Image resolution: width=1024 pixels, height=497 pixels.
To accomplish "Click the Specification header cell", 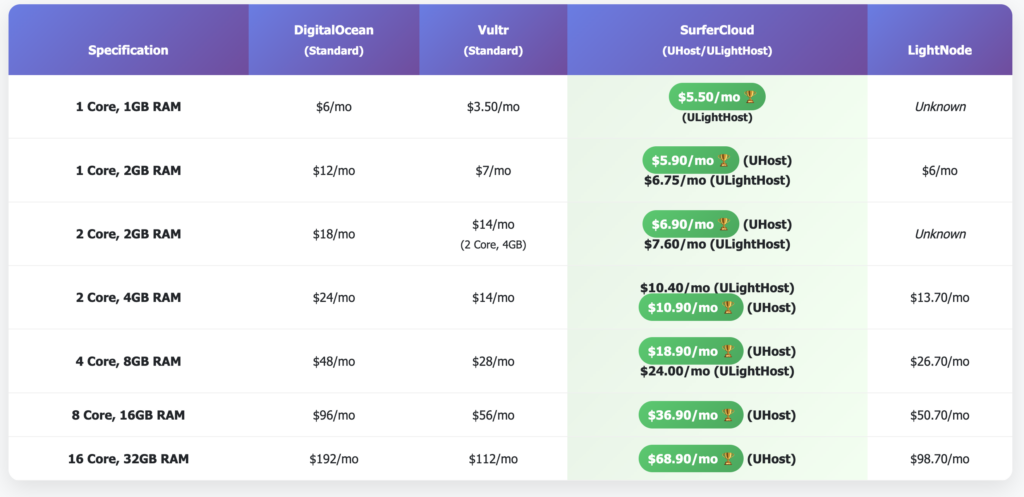I will [128, 49].
